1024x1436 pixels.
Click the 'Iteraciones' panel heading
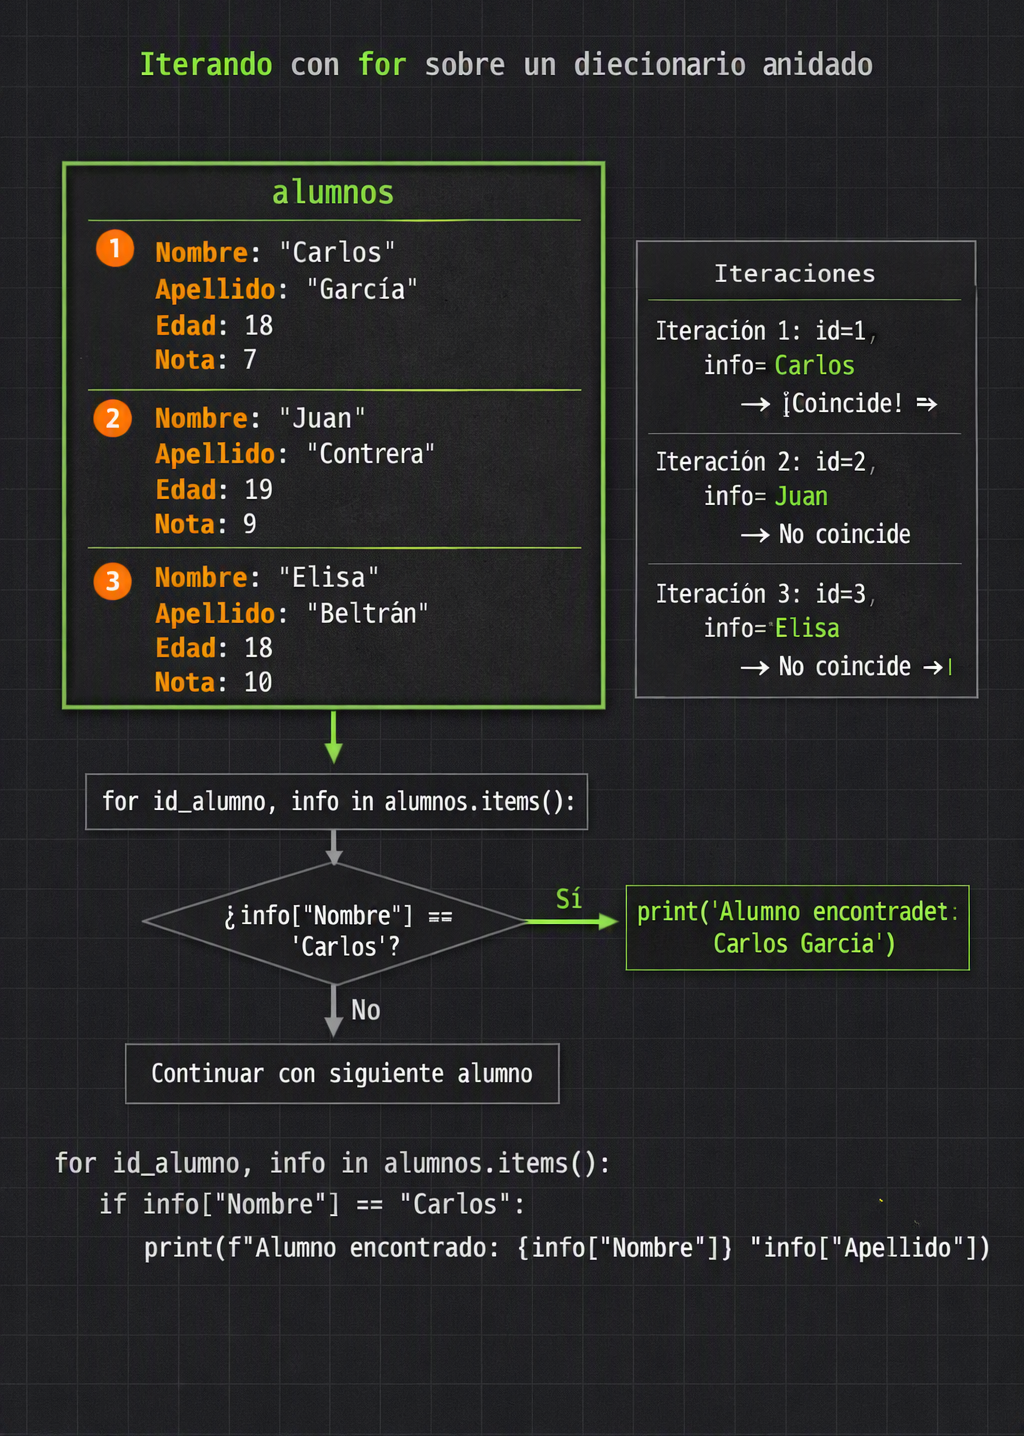click(x=795, y=273)
